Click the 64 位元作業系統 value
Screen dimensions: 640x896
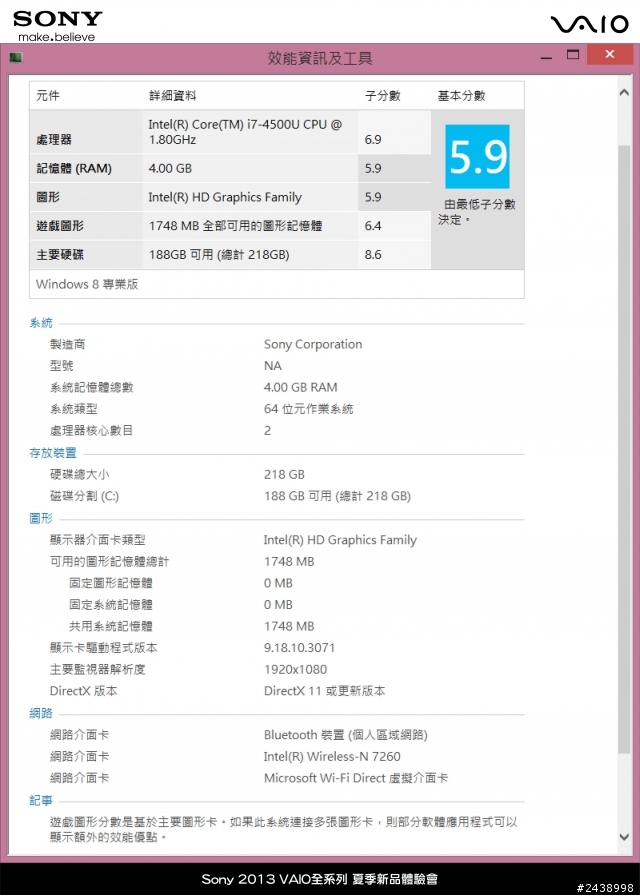pos(309,409)
